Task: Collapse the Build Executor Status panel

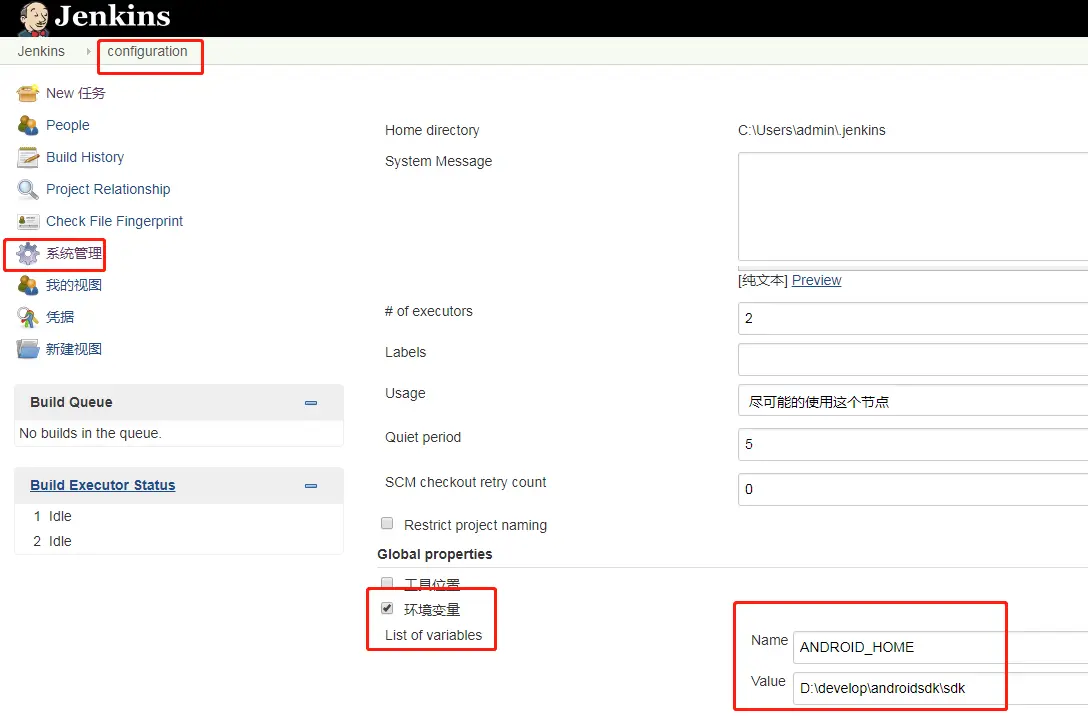Action: coord(311,486)
